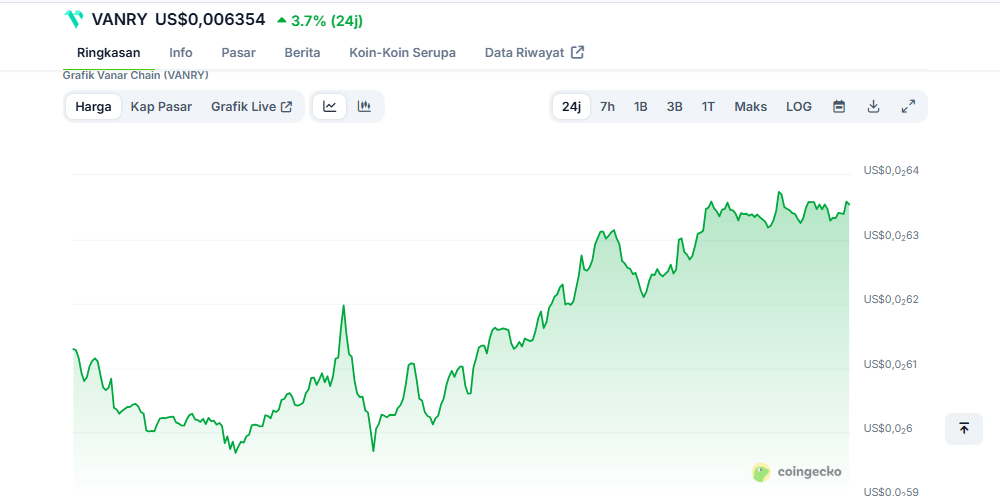Switch to line chart view icon
Screen dimensions: 1000x496
click(329, 106)
